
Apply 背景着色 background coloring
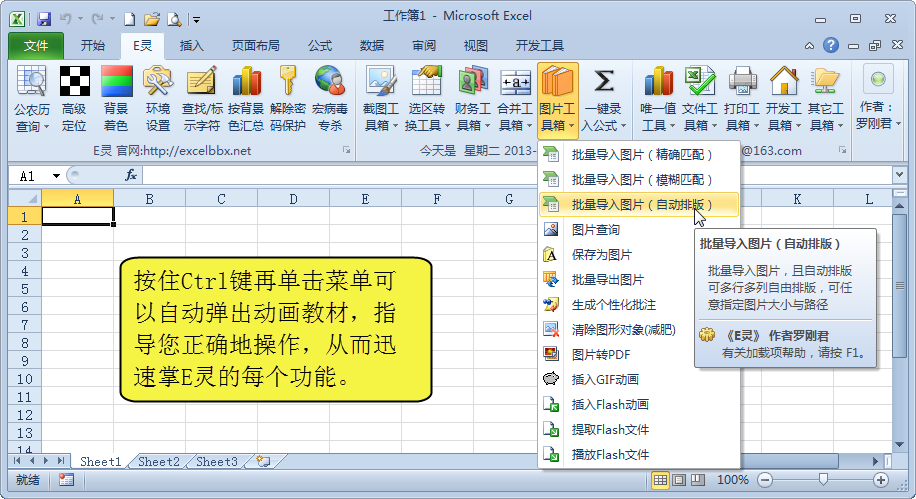116,98
